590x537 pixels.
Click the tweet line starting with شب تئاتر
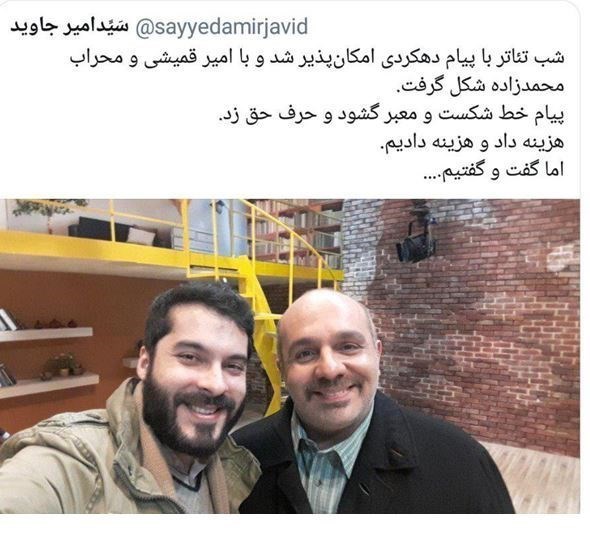click(318, 60)
